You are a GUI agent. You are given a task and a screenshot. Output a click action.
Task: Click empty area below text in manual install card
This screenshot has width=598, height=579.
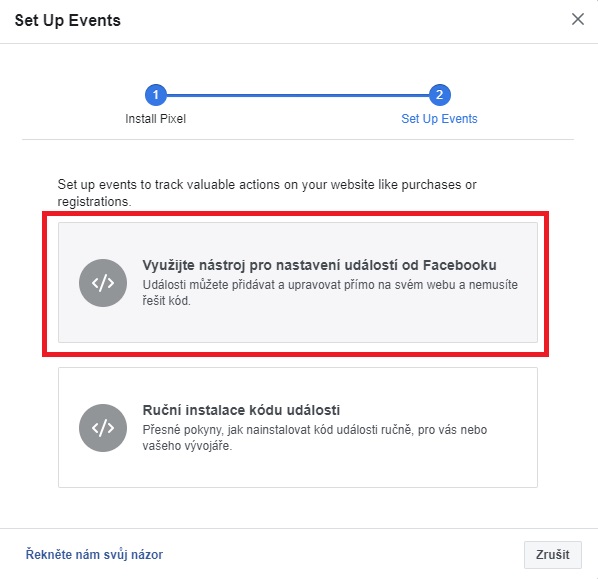[x=297, y=470]
